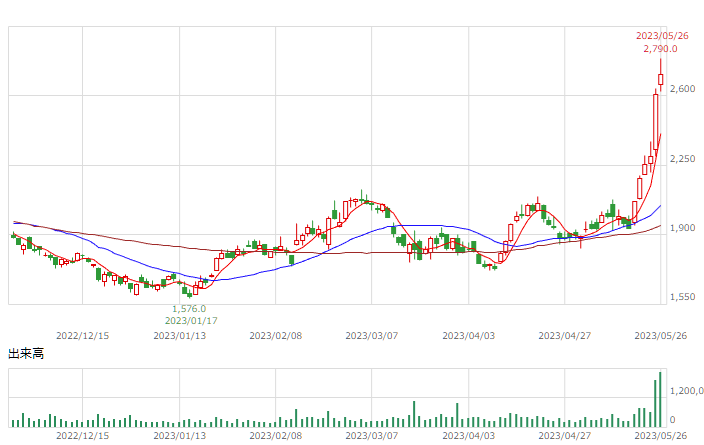Click 2023/04/27 on the price chart date axis
The image size is (704, 445).
[x=565, y=336]
